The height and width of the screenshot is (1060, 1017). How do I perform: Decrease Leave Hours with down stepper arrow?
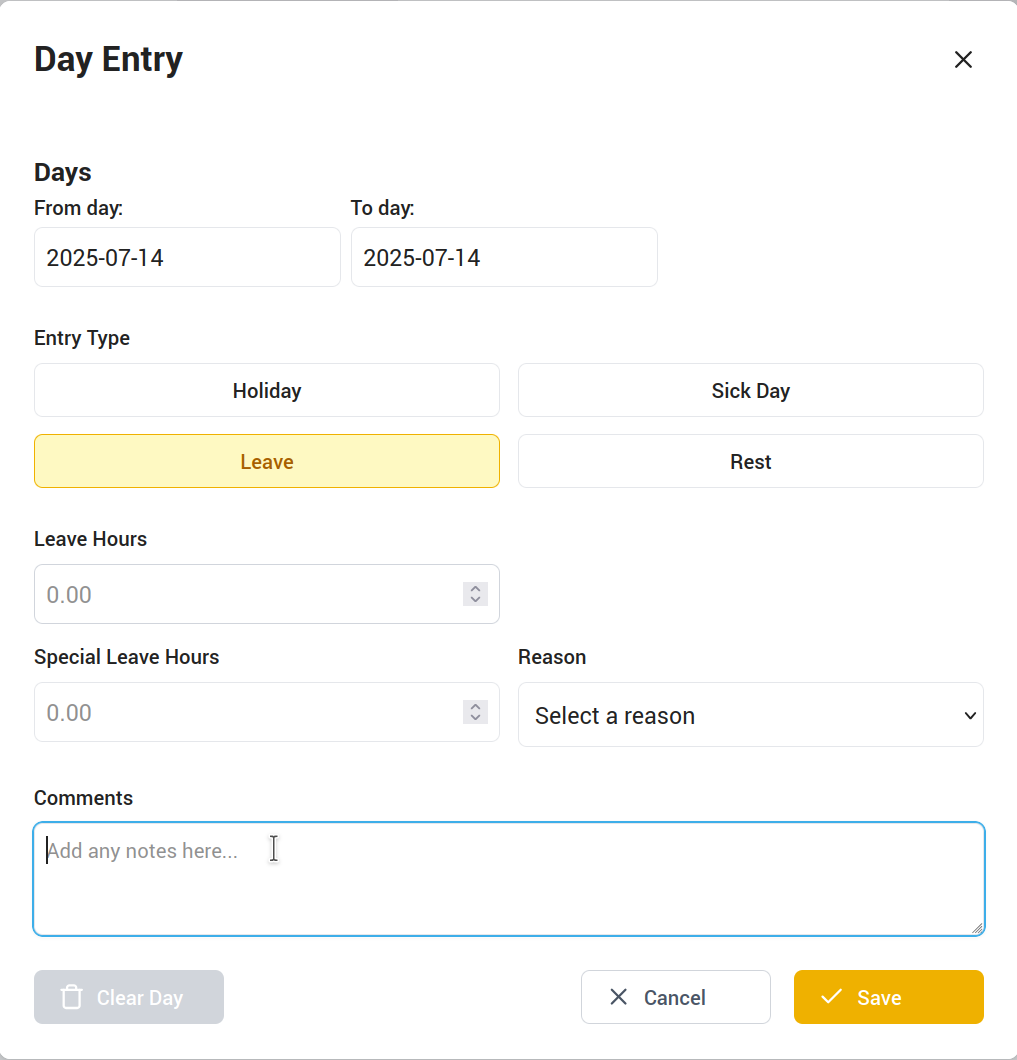pos(476,600)
